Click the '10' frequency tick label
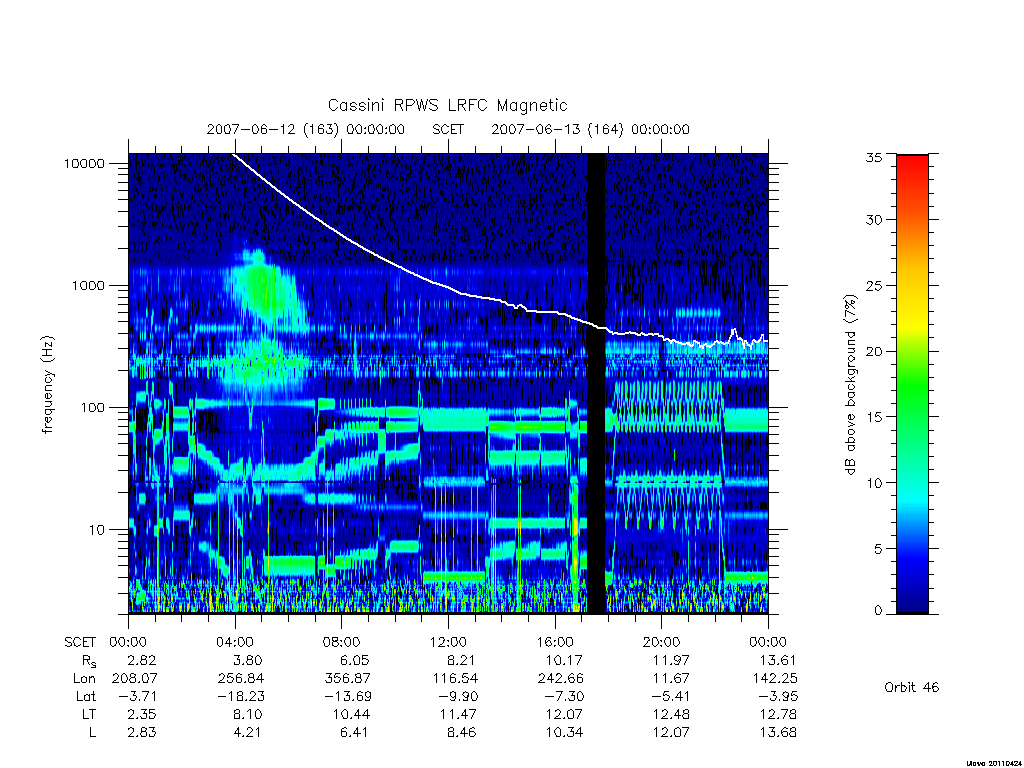 click(97, 530)
